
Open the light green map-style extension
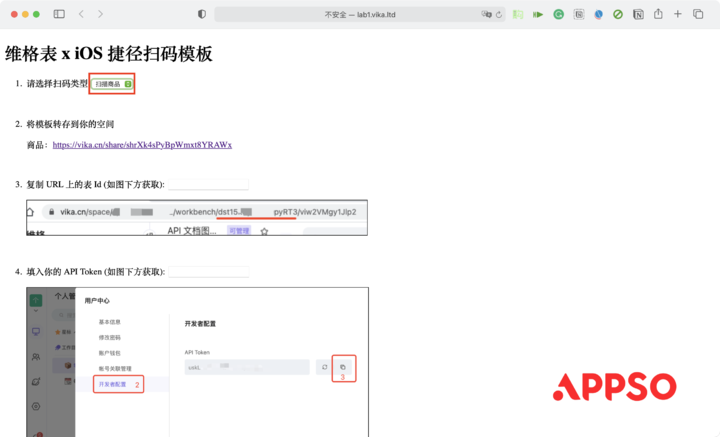point(518,15)
